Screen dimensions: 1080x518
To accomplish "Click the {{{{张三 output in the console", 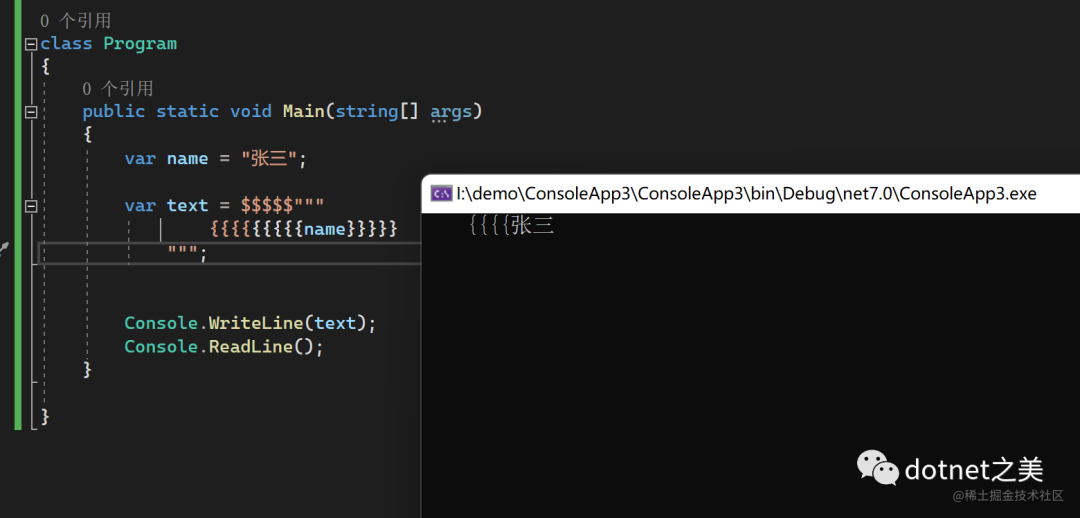I will pos(511,226).
